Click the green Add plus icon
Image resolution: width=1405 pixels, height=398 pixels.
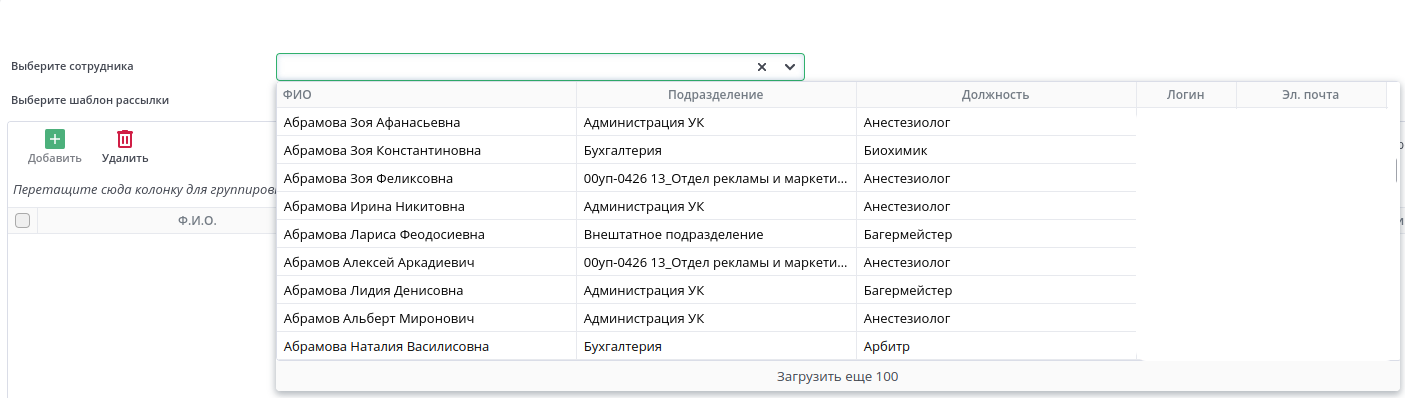coord(55,139)
